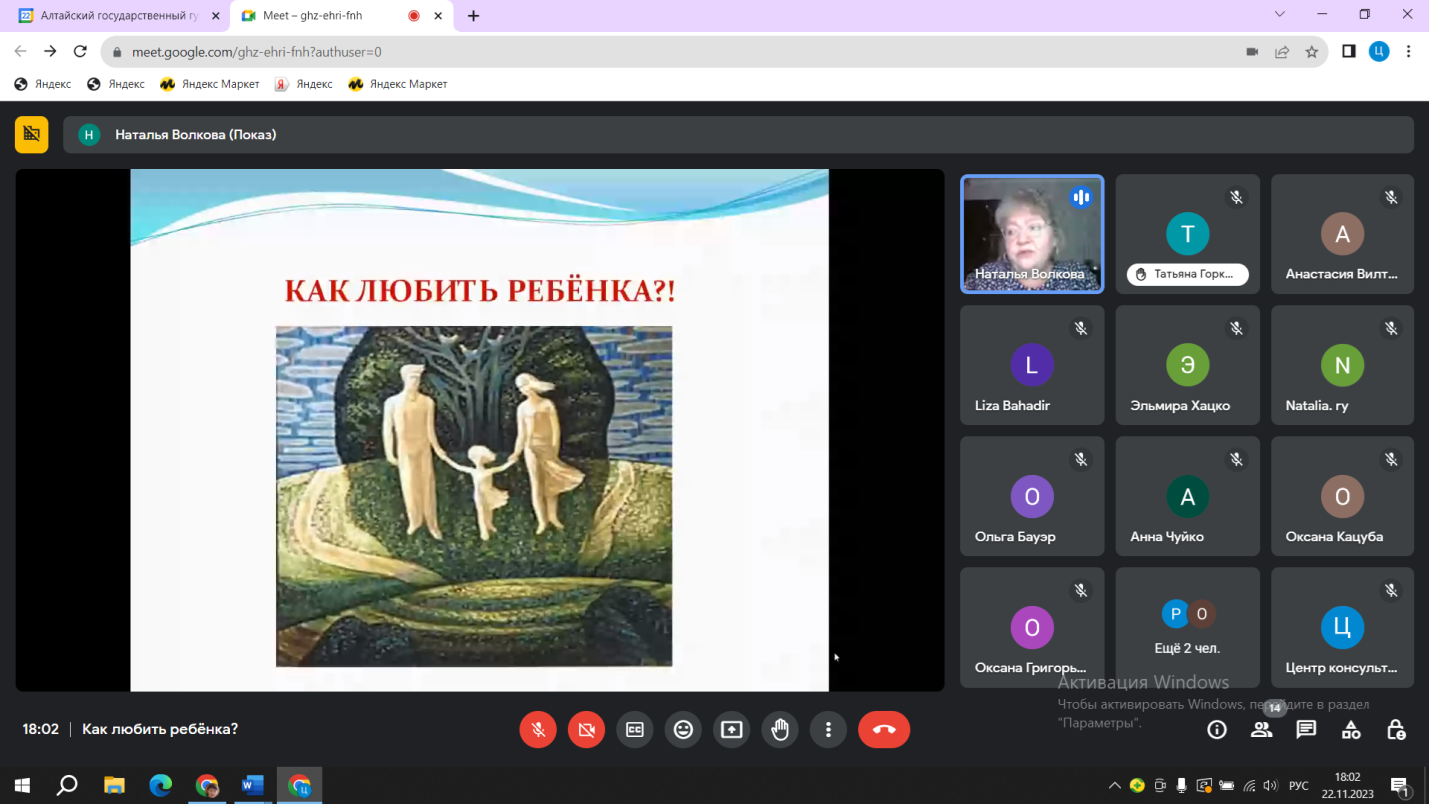Open the last Яндекс Маркет bookmark
Image resolution: width=1429 pixels, height=804 pixels.
click(398, 84)
